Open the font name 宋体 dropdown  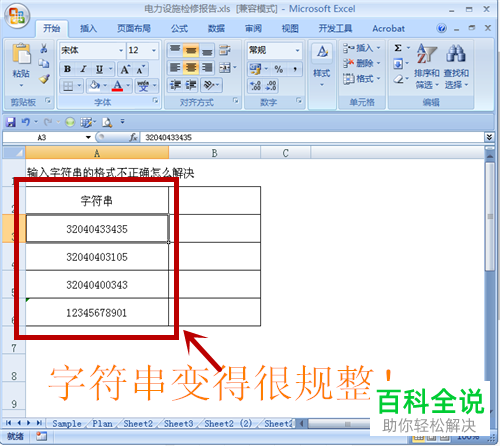[x=121, y=50]
